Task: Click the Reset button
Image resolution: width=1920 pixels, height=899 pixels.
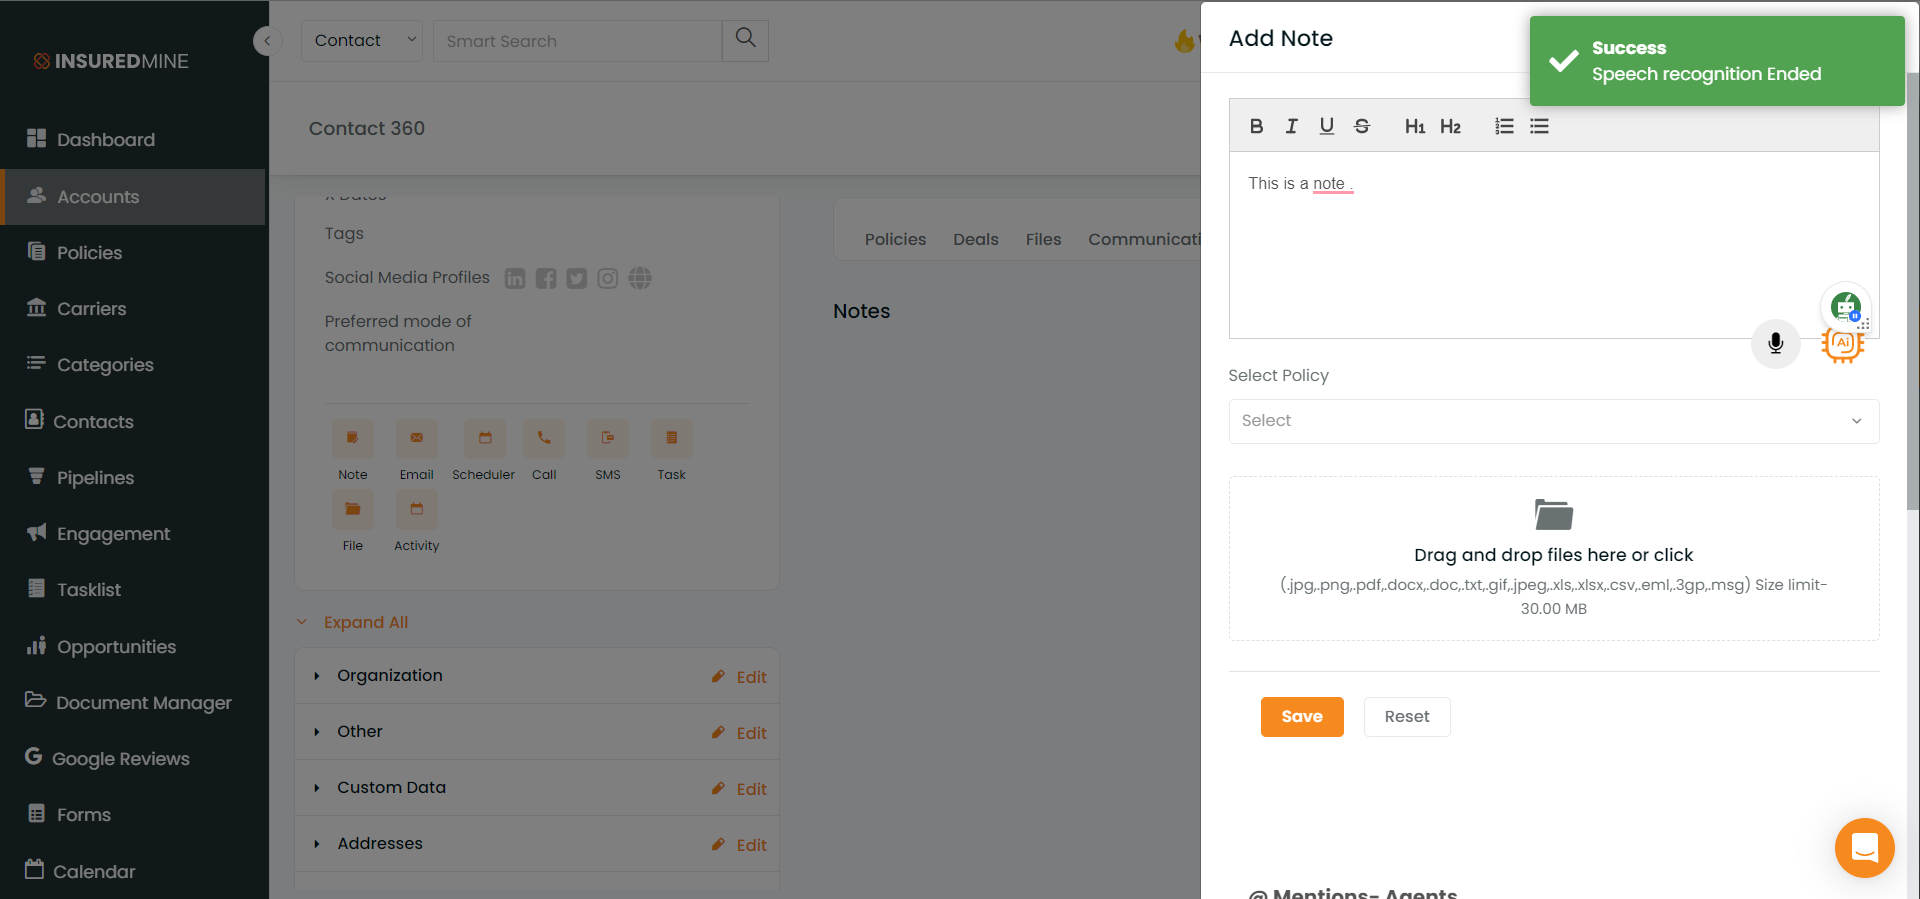Action: [x=1407, y=717]
